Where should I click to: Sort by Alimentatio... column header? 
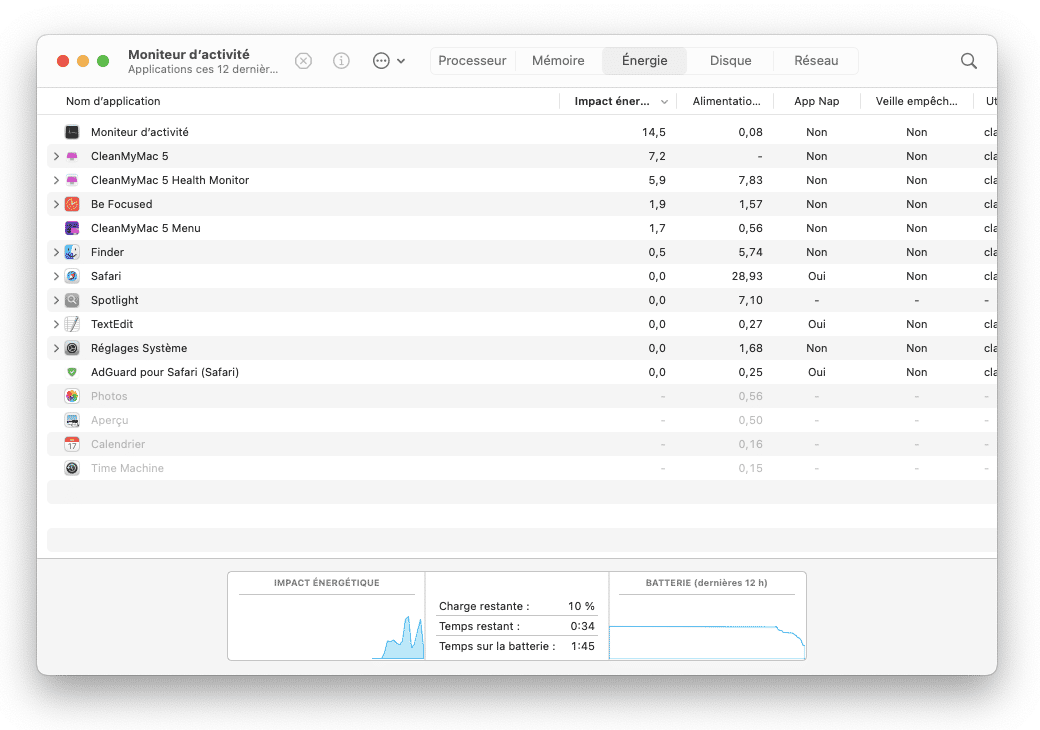726,101
